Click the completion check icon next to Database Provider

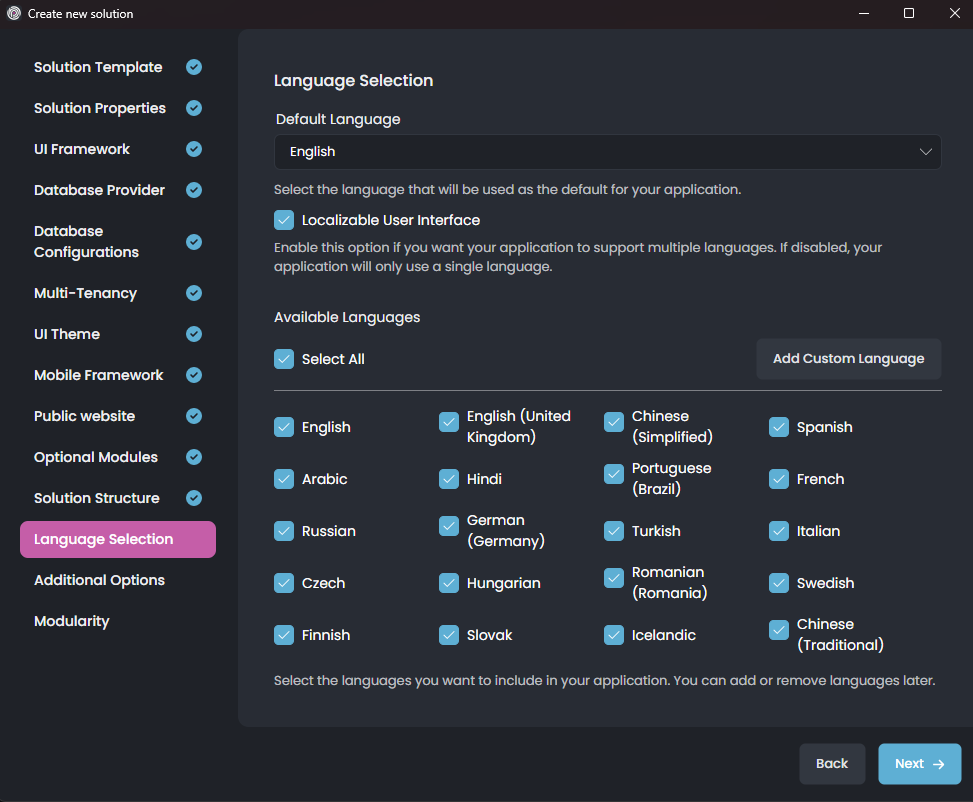tap(193, 189)
